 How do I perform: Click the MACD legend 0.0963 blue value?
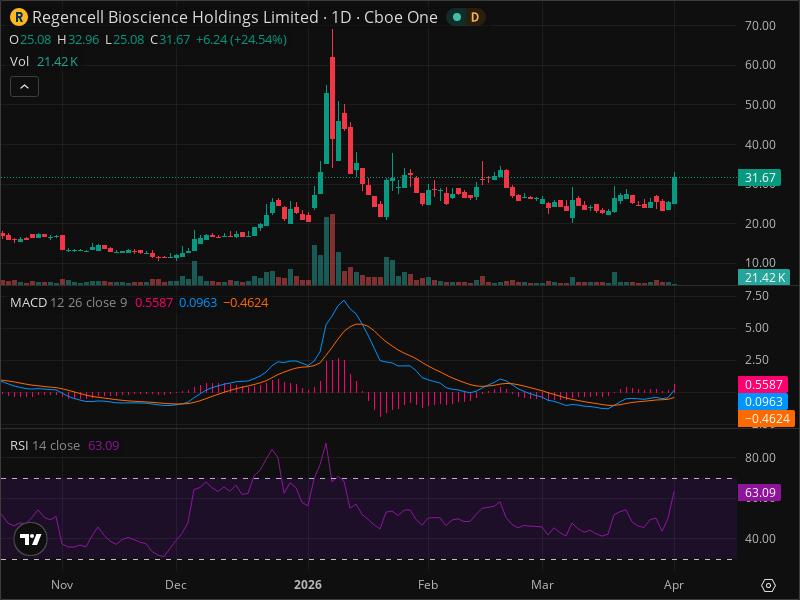(198, 303)
